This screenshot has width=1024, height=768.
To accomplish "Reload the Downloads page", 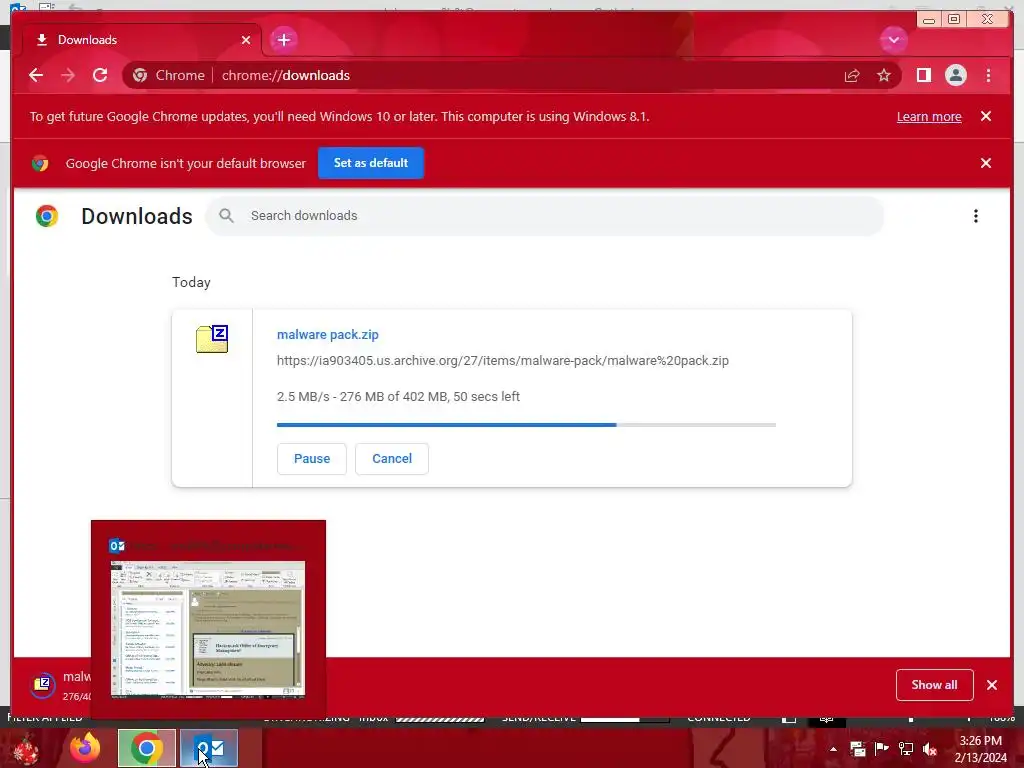I will point(100,75).
